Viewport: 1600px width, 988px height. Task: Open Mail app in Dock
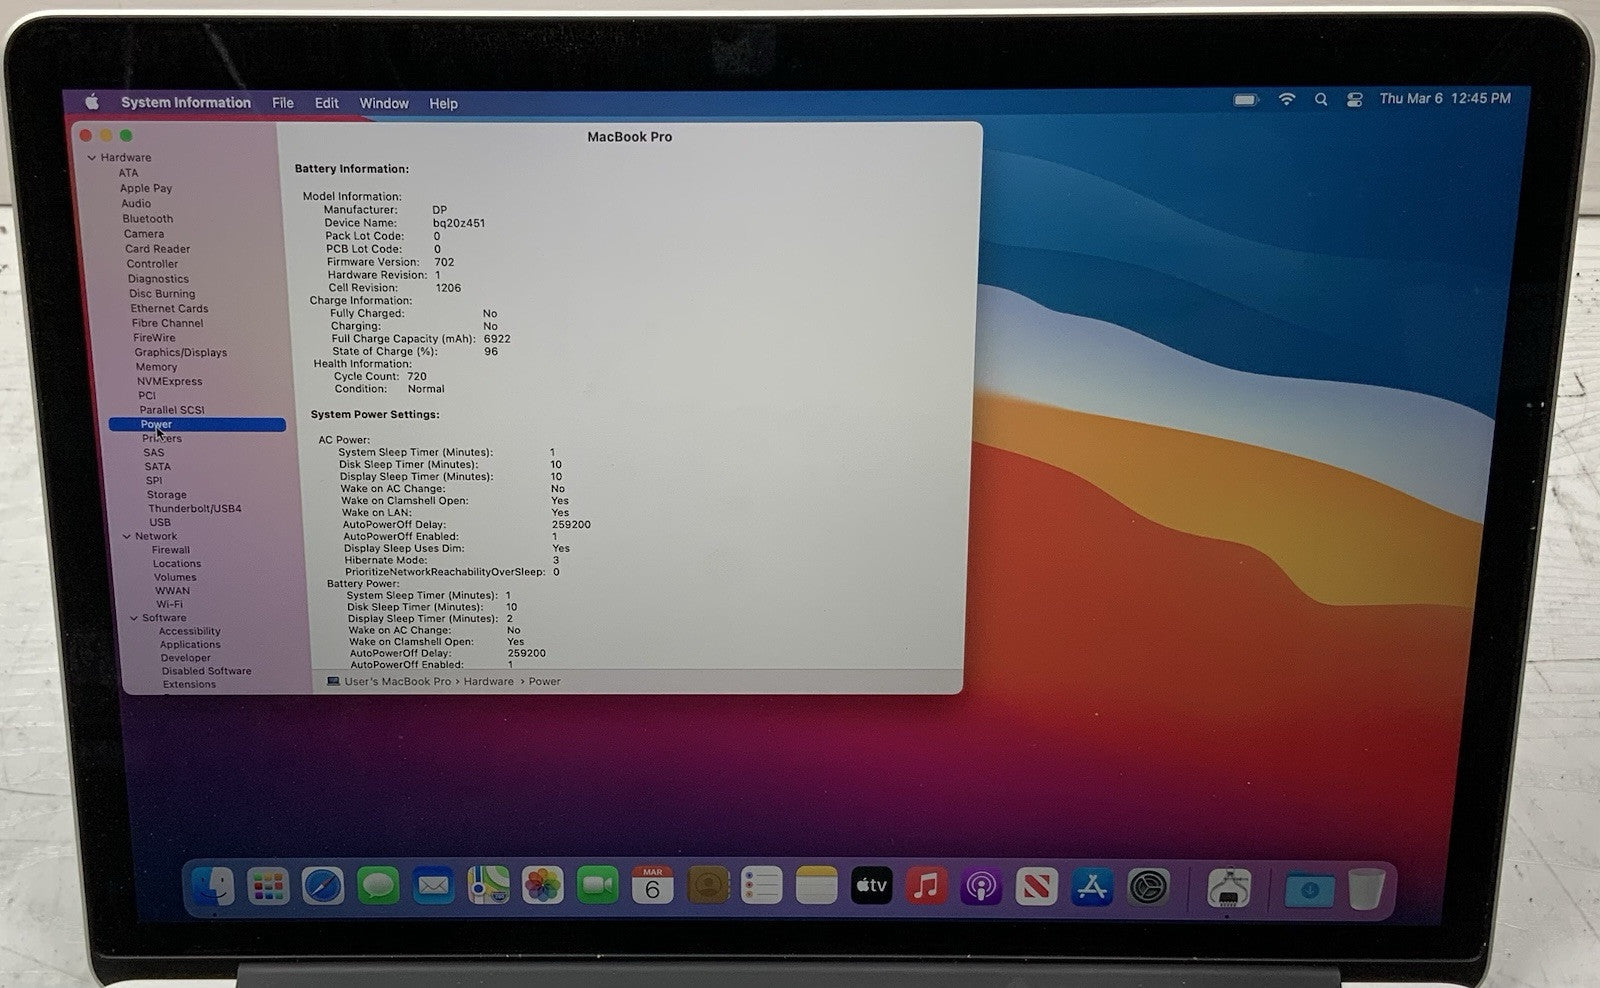click(x=433, y=886)
